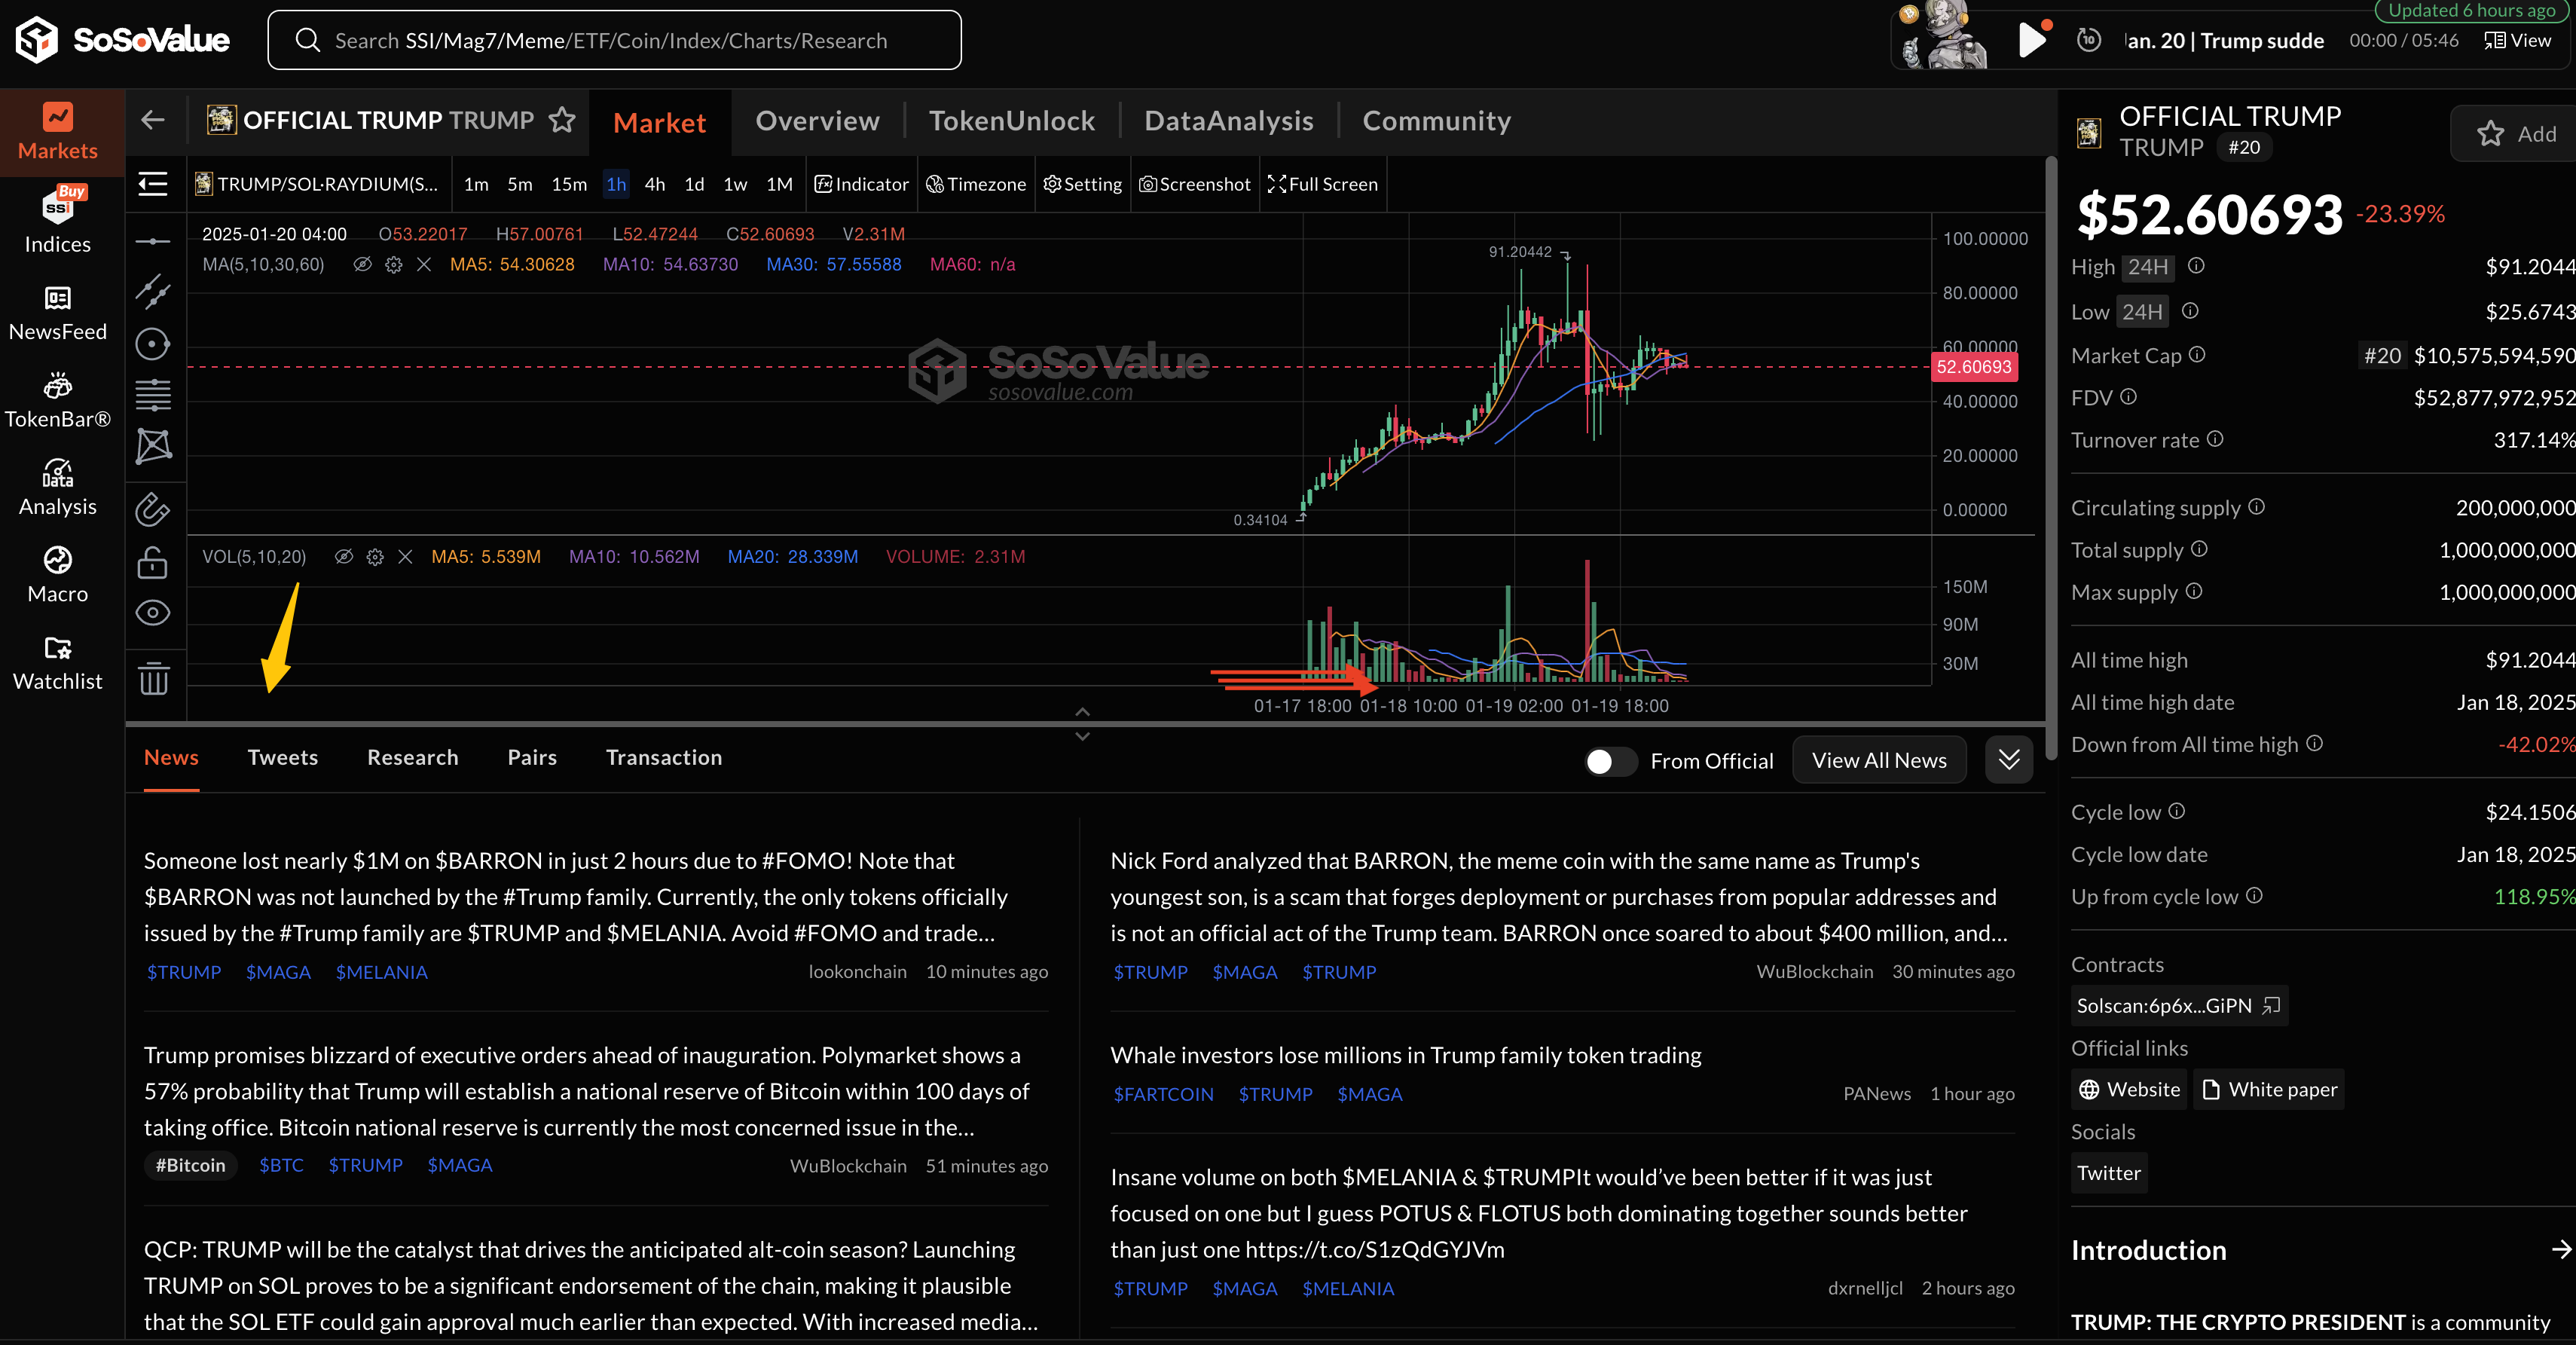Star OFFICIAL TRUMP as favorite
2576x1345 pixels.
tap(562, 120)
